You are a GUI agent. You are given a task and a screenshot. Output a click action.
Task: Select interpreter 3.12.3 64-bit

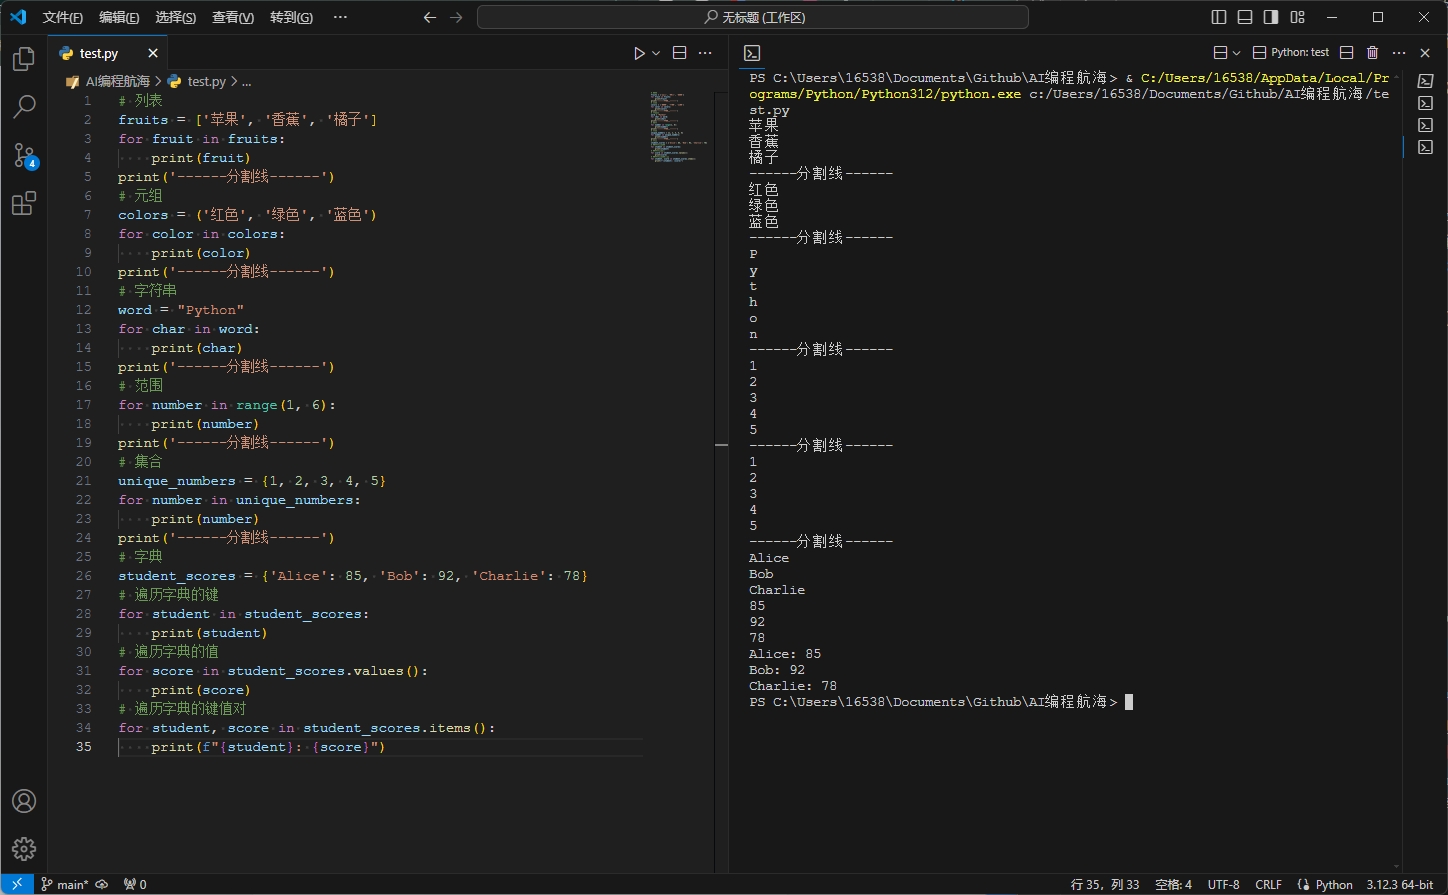click(1400, 884)
